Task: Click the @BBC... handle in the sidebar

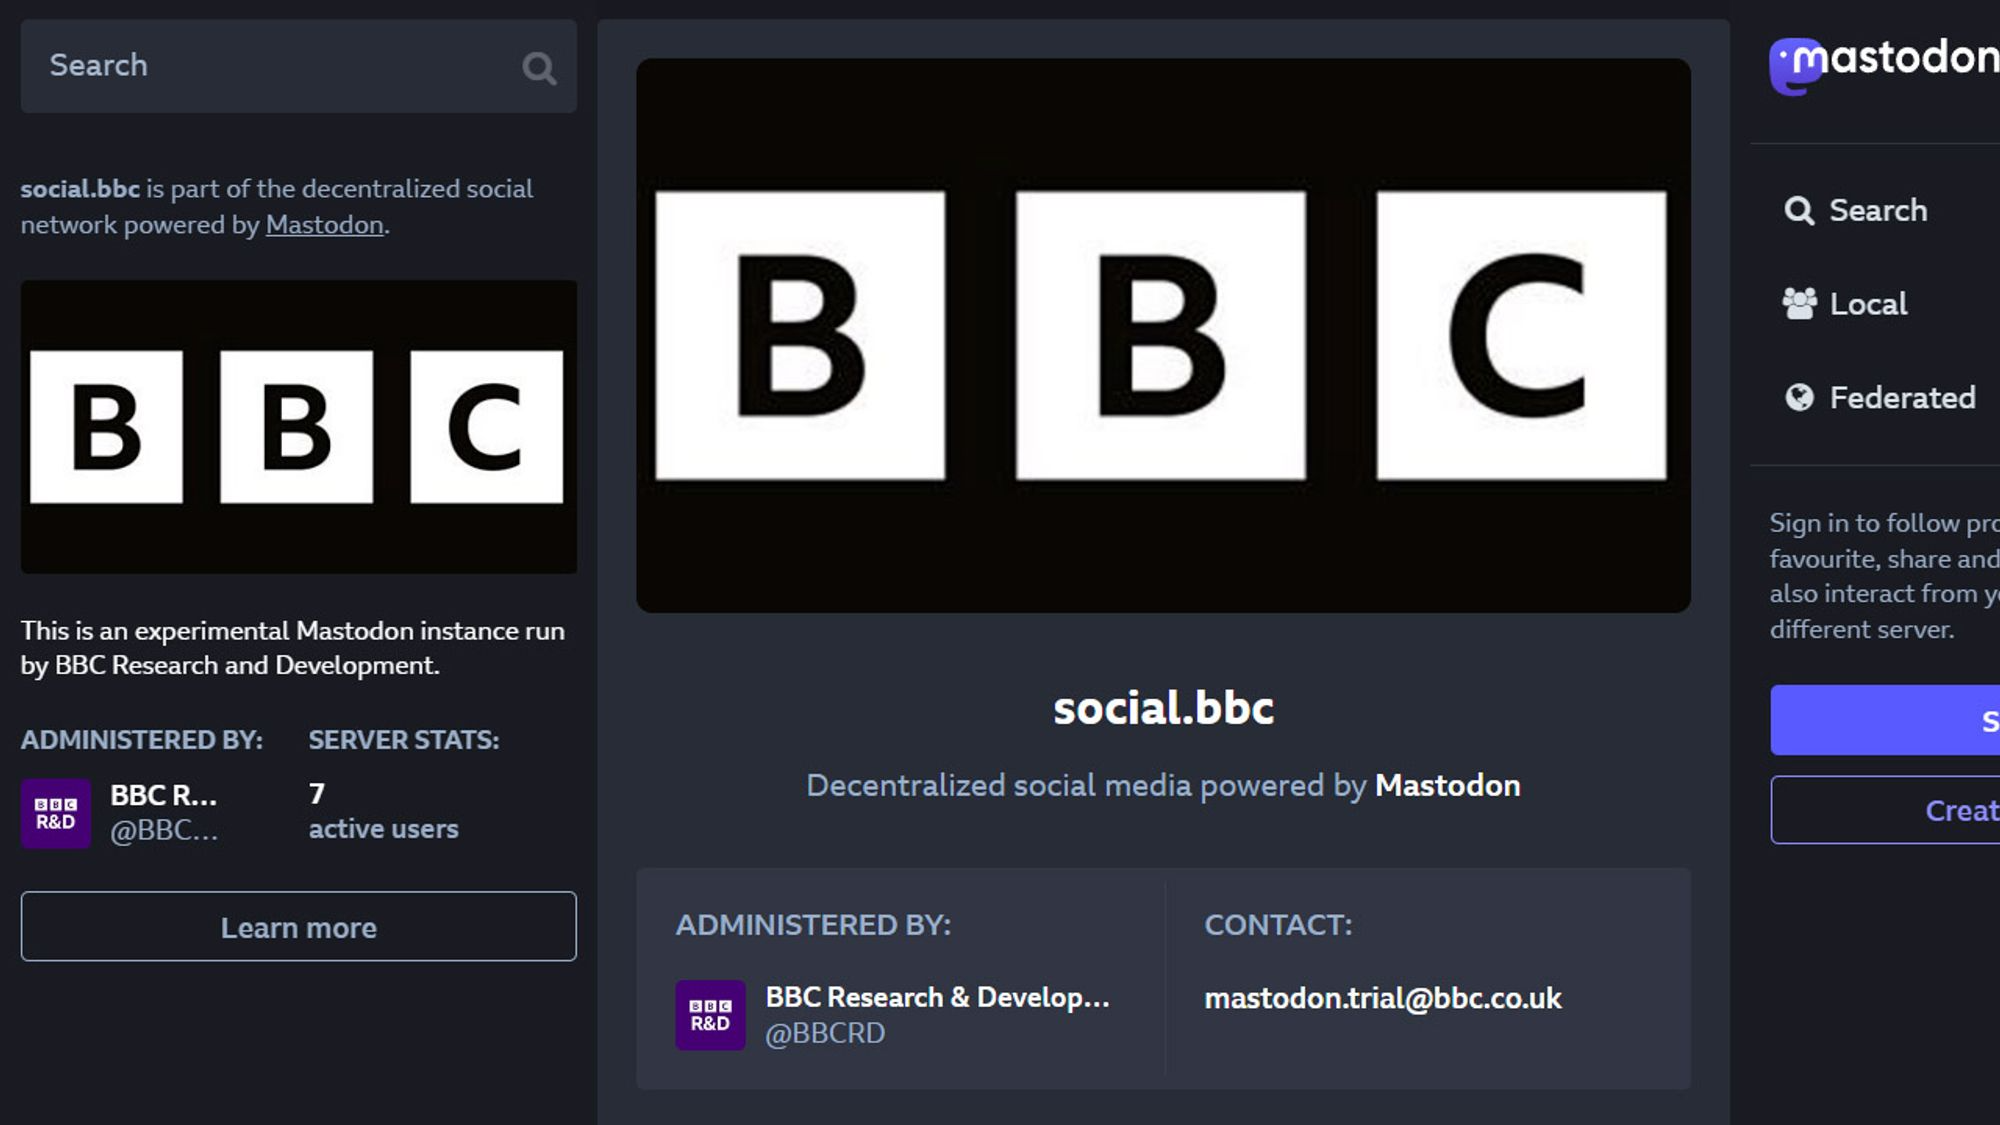Action: [x=164, y=830]
